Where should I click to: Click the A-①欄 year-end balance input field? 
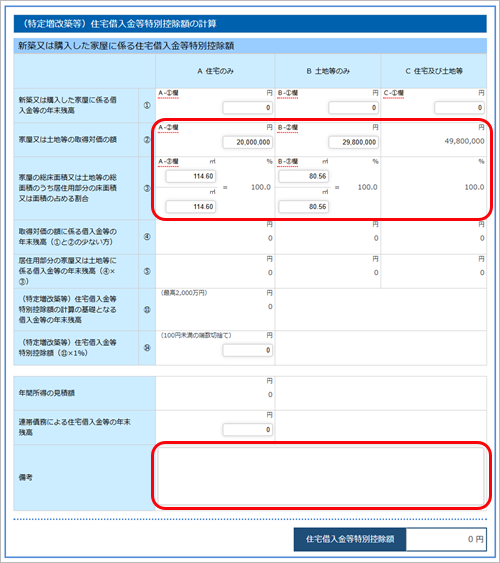[247, 108]
